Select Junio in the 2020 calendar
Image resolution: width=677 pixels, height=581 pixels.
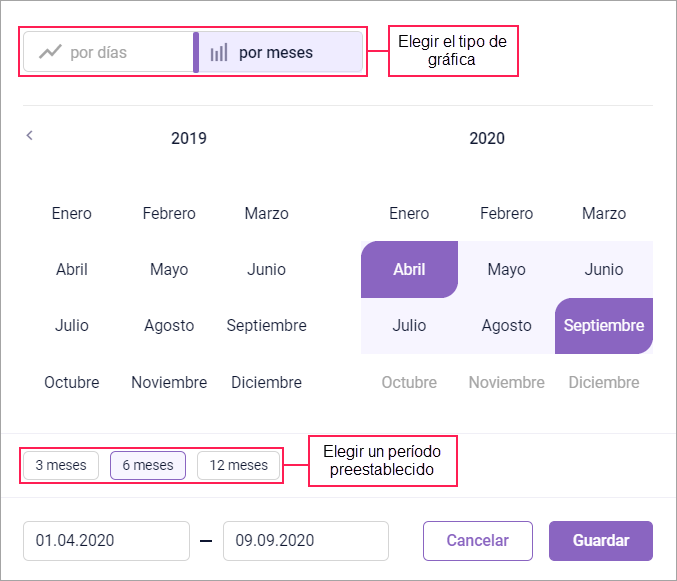click(x=604, y=269)
